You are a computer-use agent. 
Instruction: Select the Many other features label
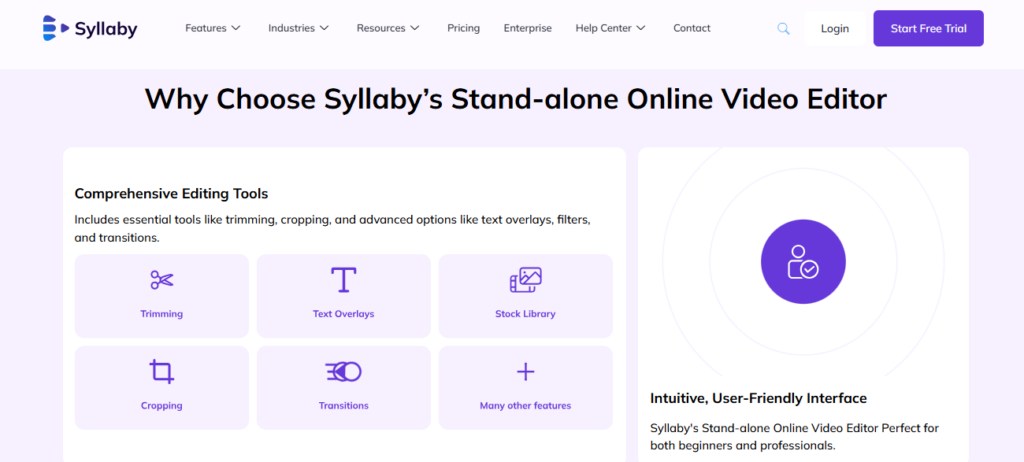point(525,406)
